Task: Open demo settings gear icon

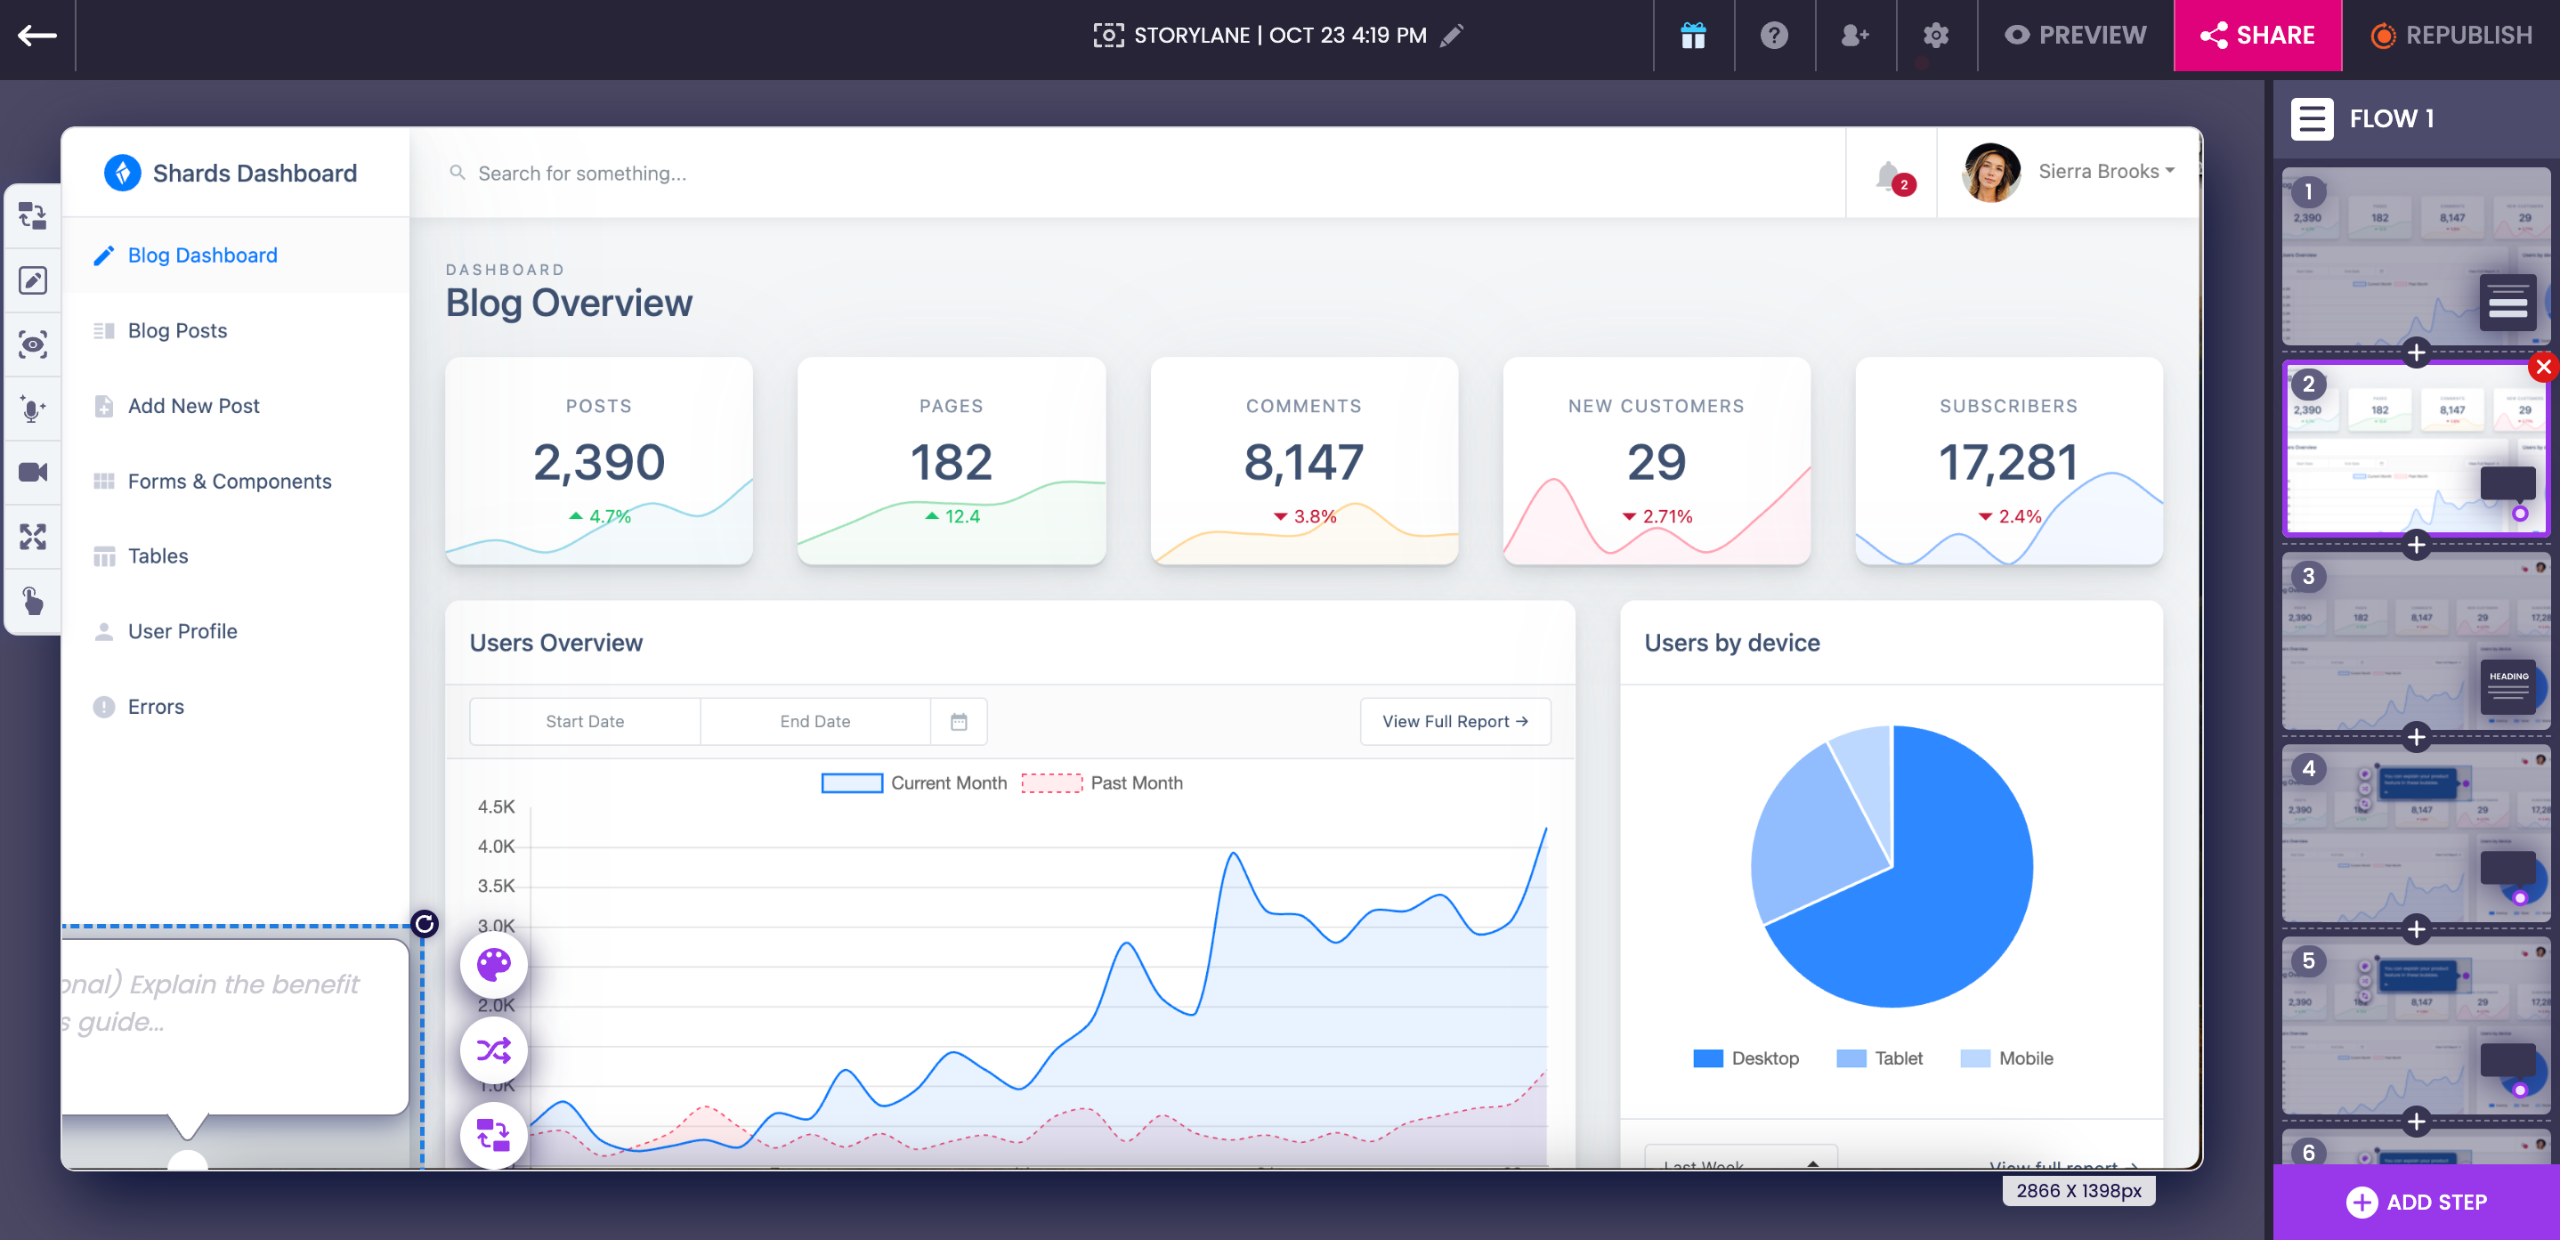Action: click(1936, 36)
